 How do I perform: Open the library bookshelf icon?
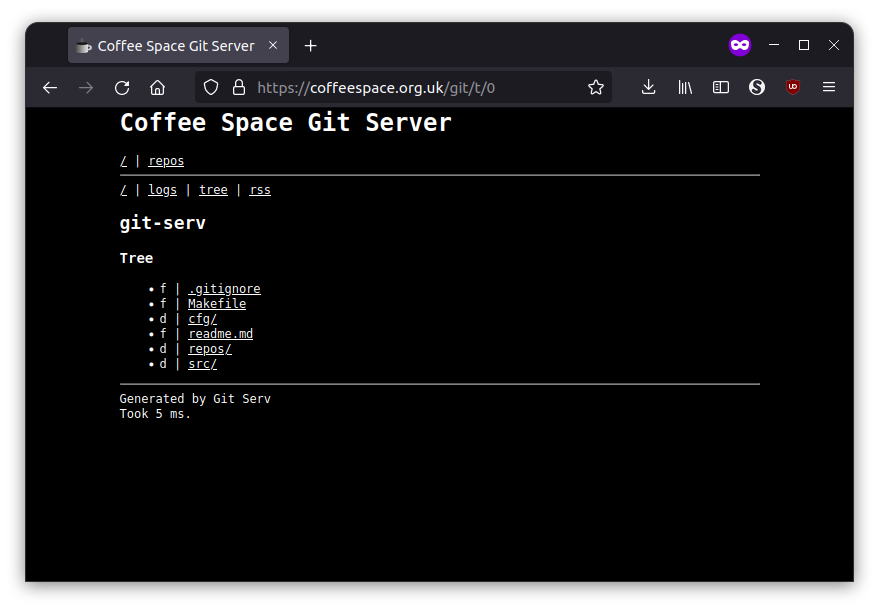pyautogui.click(x=685, y=87)
